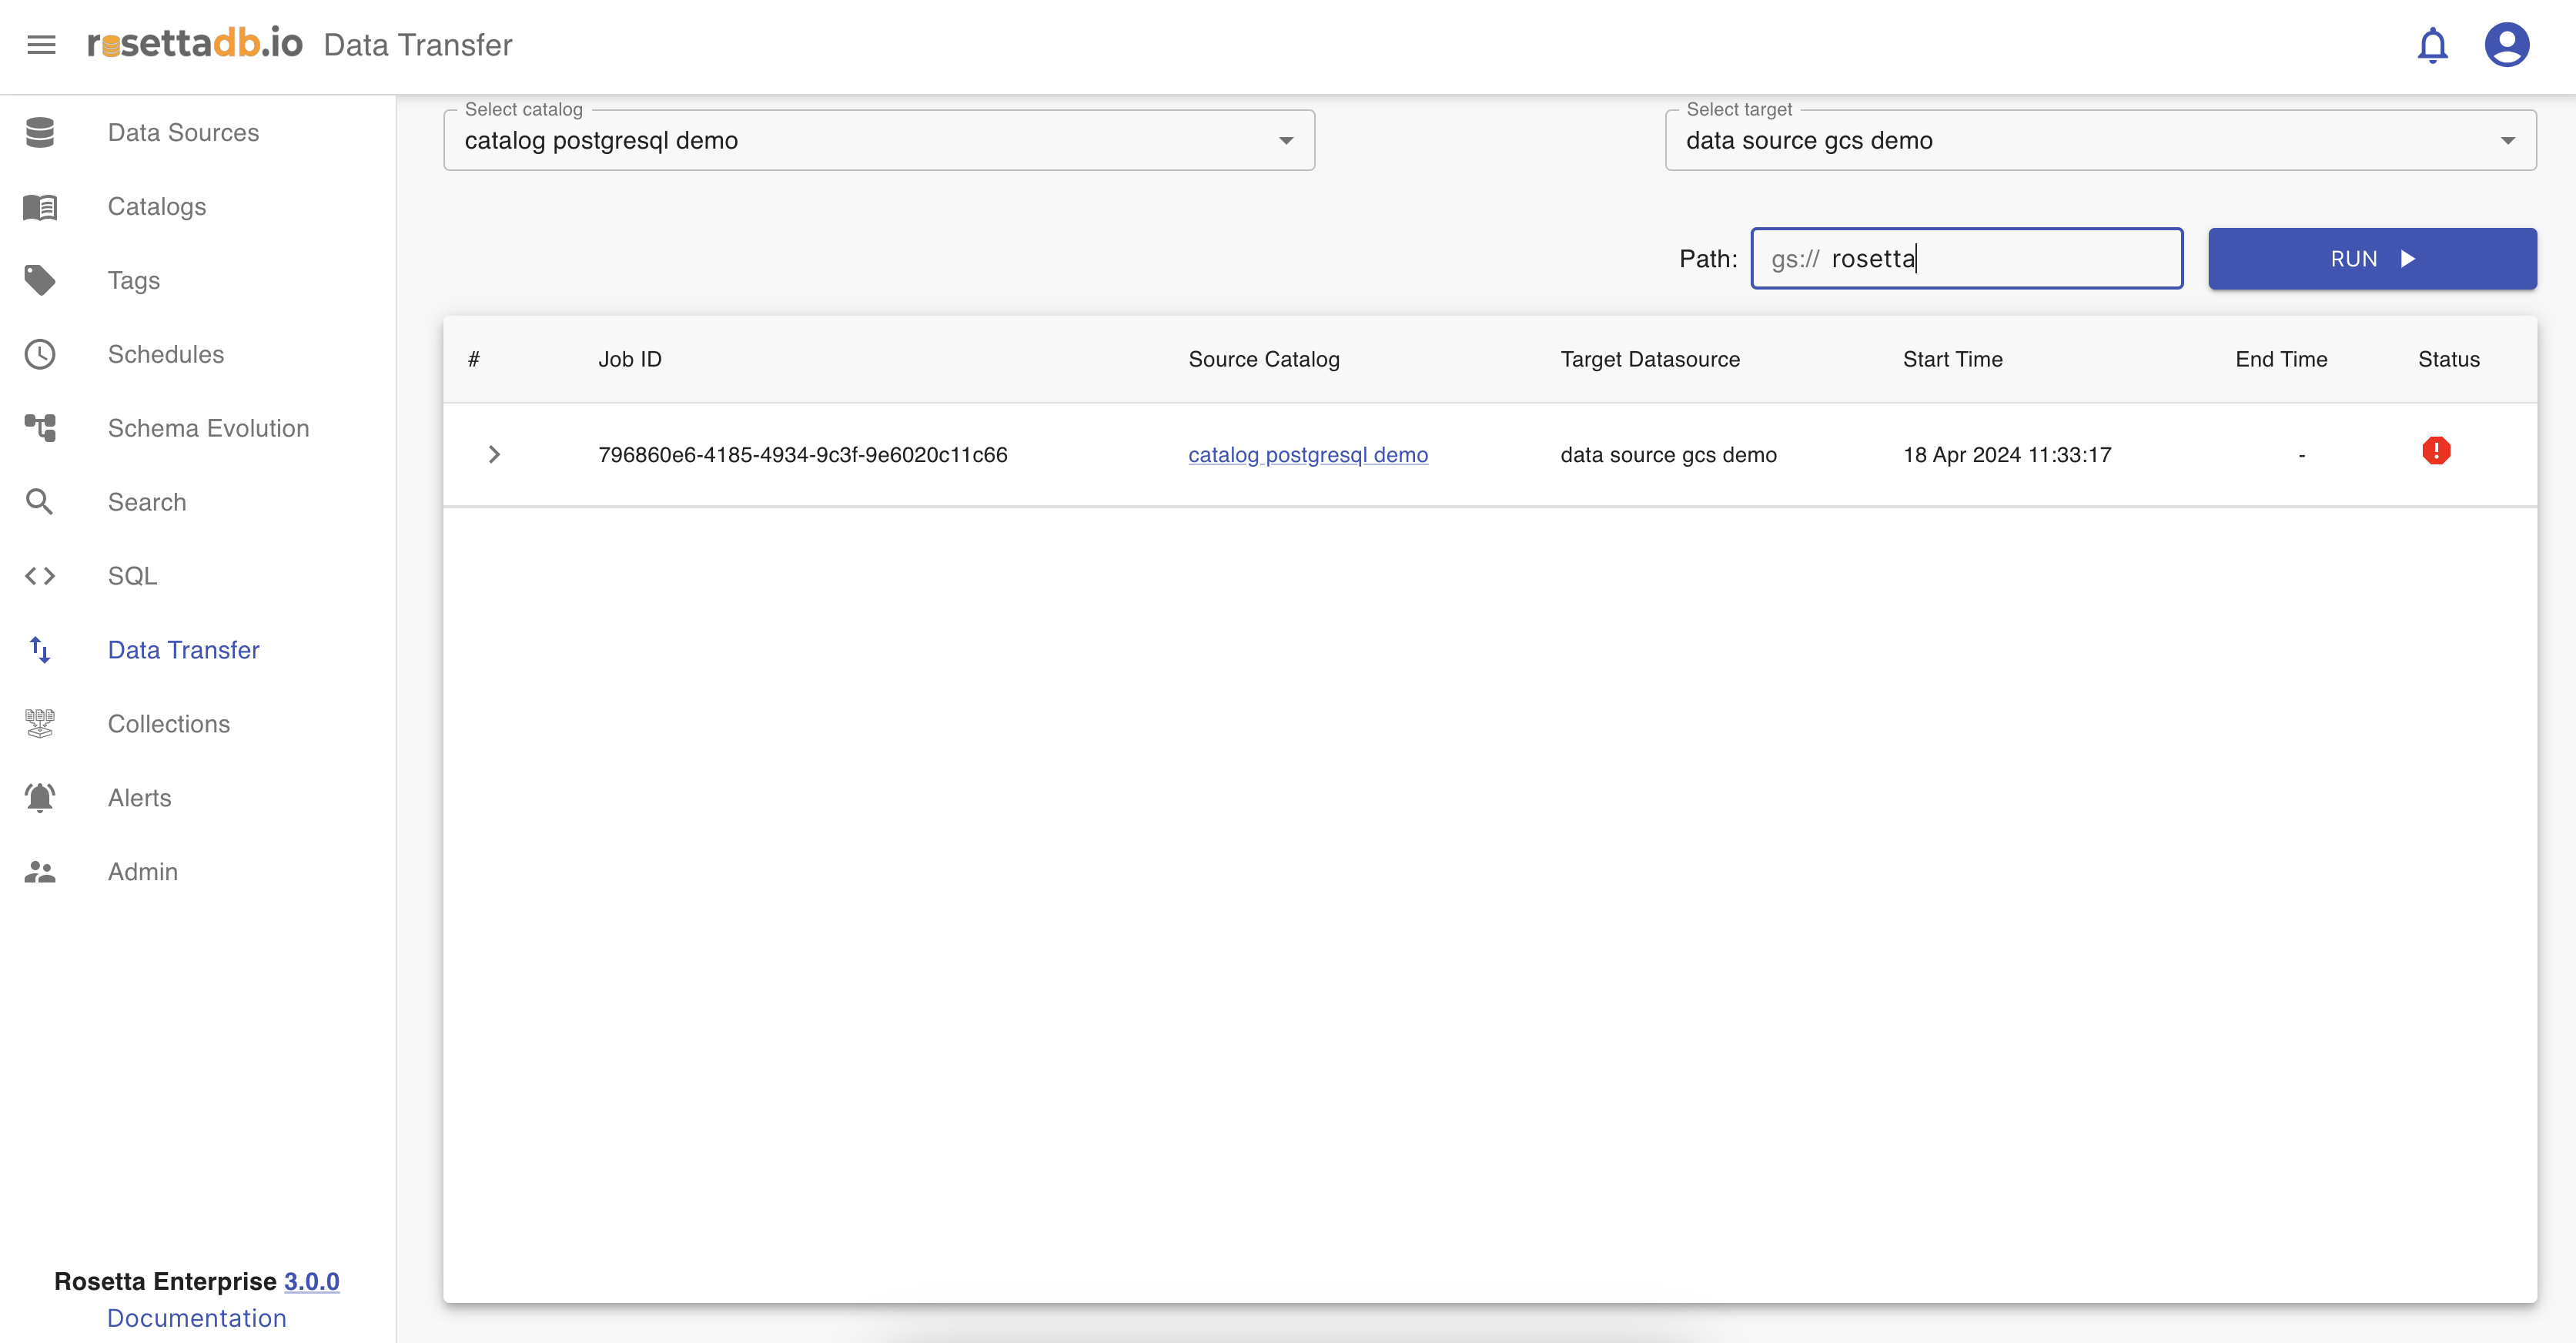Image resolution: width=2576 pixels, height=1343 pixels.
Task: Click the Schedules clock icon
Action: pyautogui.click(x=40, y=354)
